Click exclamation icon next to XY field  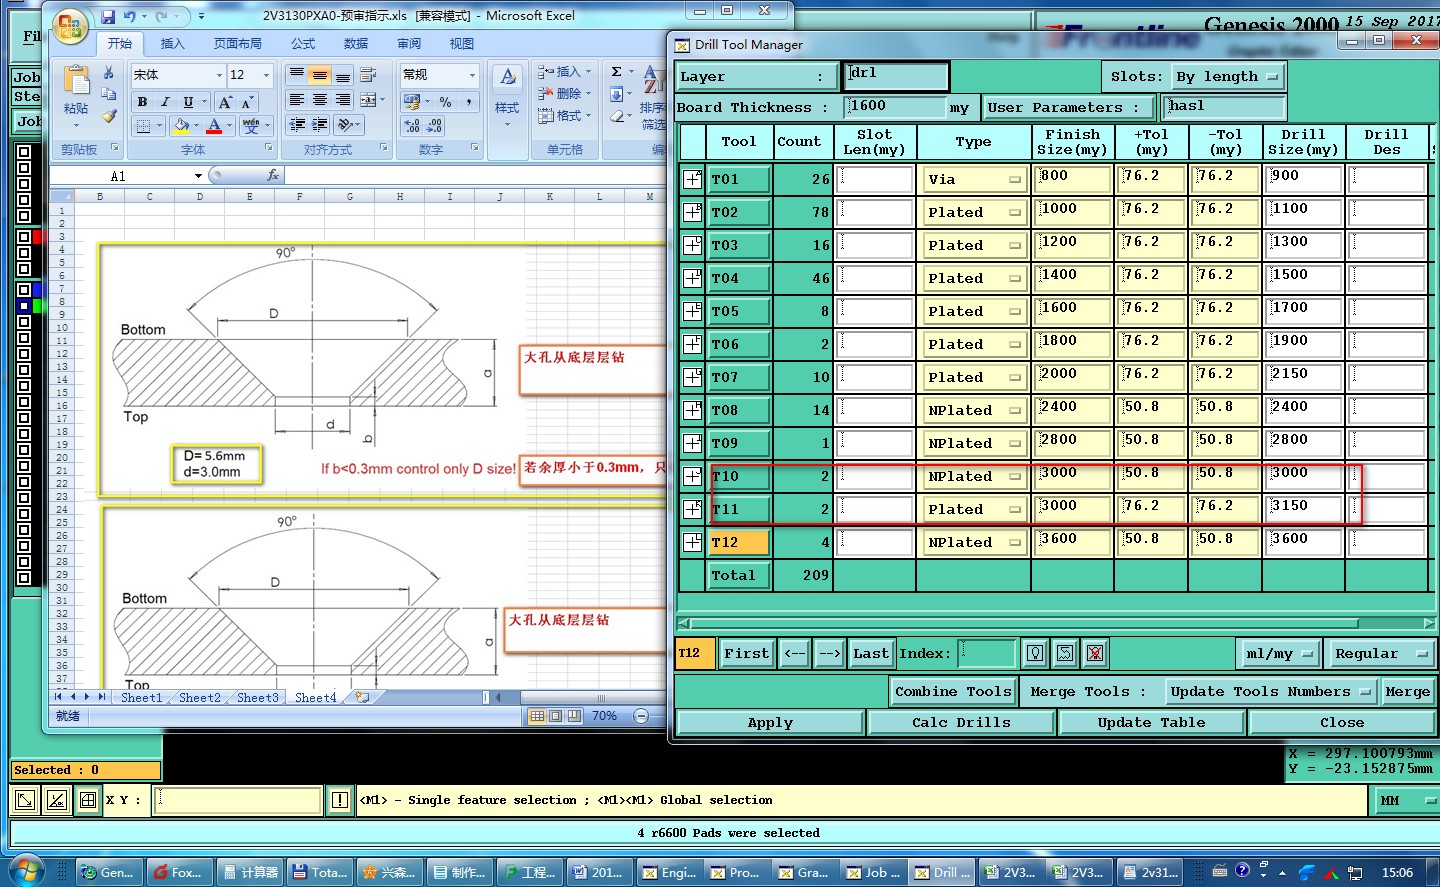point(340,800)
